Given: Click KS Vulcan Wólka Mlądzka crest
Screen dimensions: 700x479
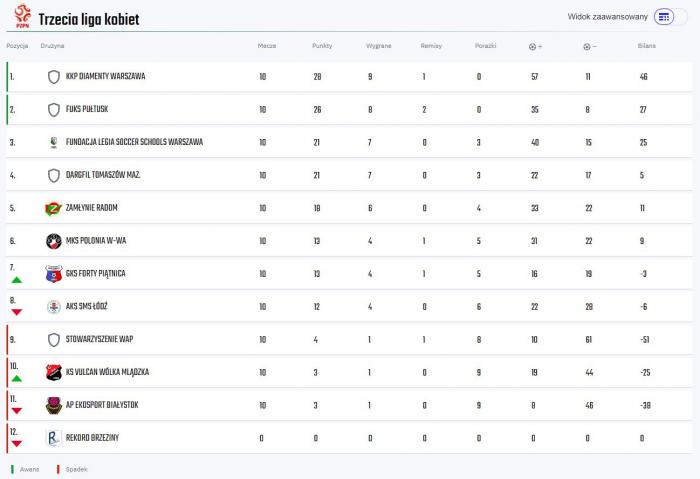Looking at the screenshot, I should click(x=54, y=372).
